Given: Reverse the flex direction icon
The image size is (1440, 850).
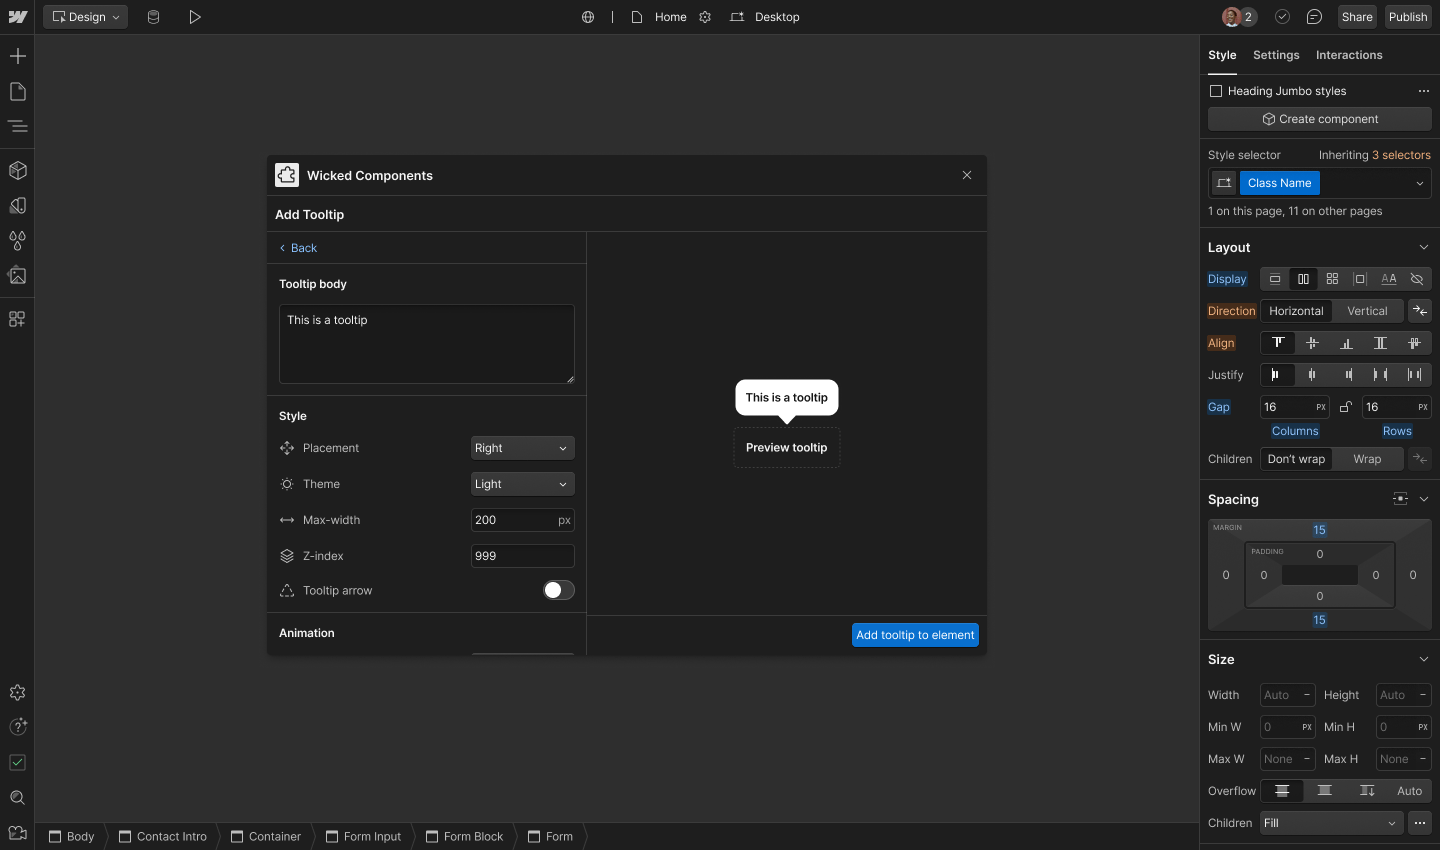Looking at the screenshot, I should click(x=1420, y=311).
